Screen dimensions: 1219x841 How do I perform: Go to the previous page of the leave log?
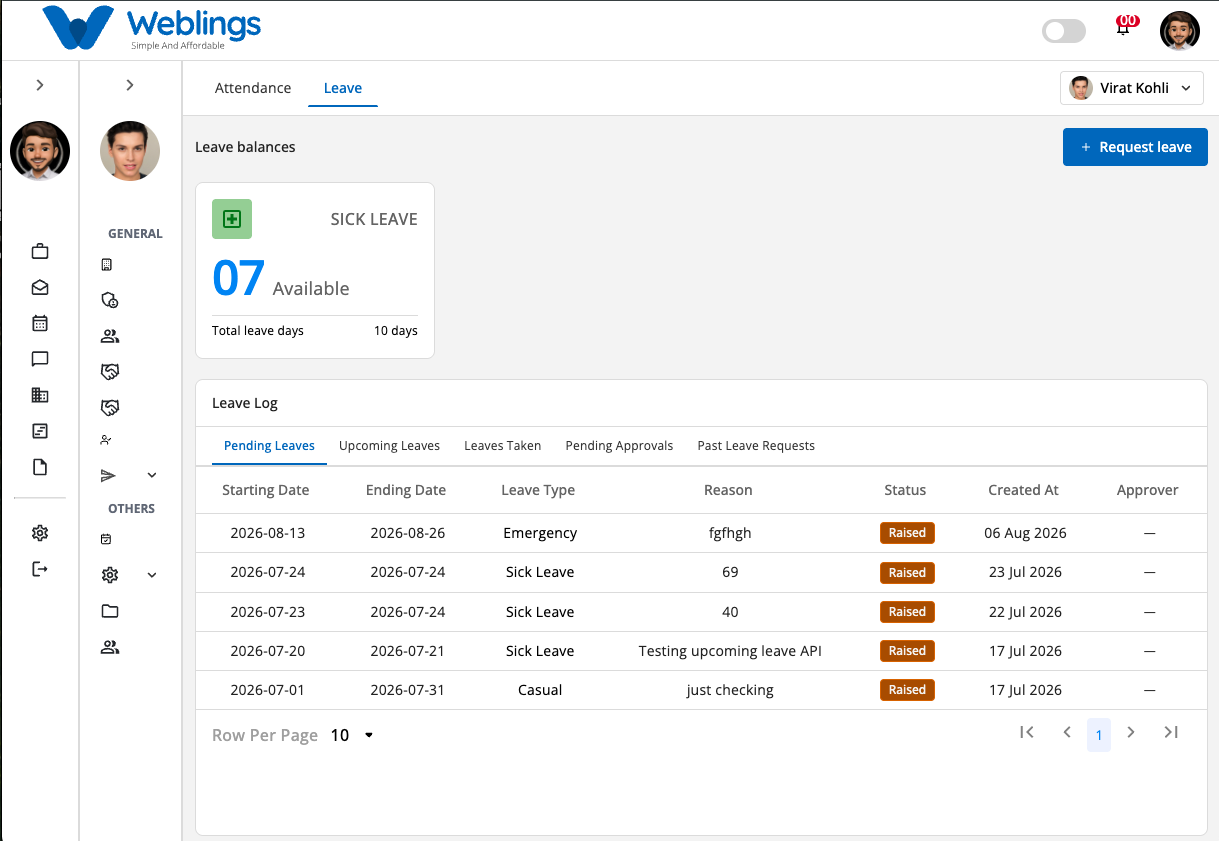(x=1067, y=733)
